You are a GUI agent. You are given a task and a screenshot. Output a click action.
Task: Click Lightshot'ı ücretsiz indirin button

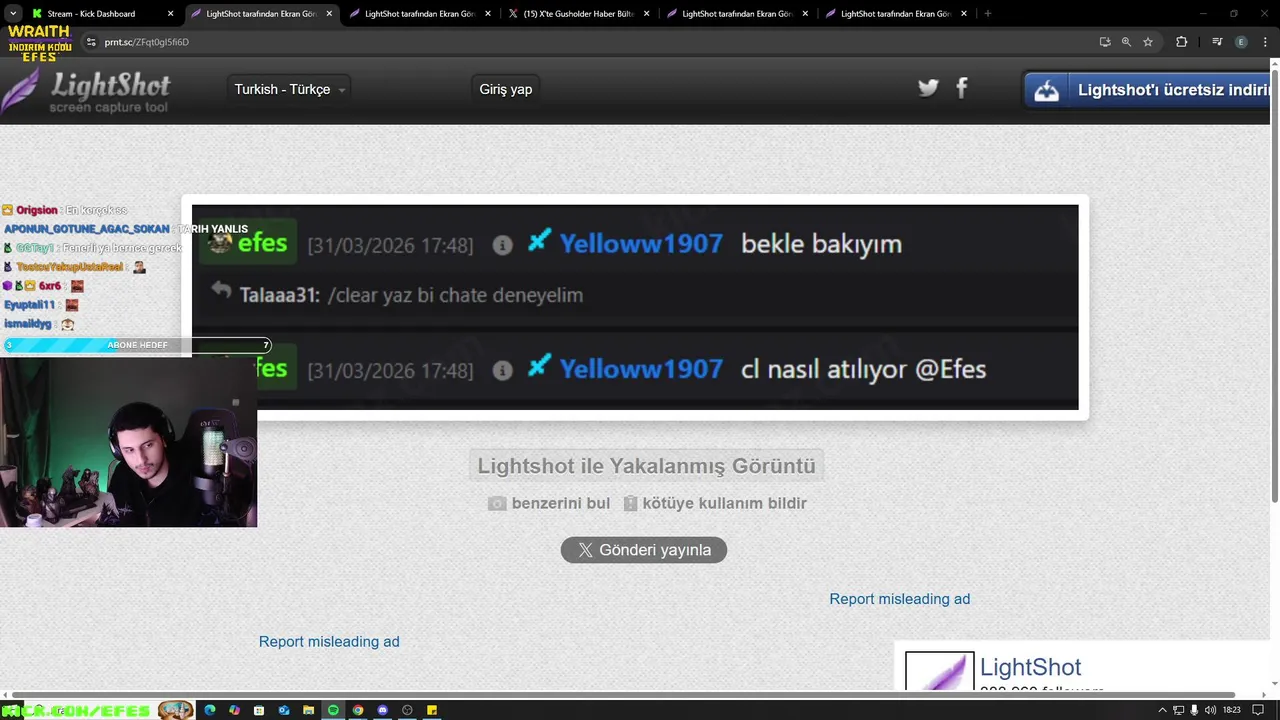pos(1148,90)
